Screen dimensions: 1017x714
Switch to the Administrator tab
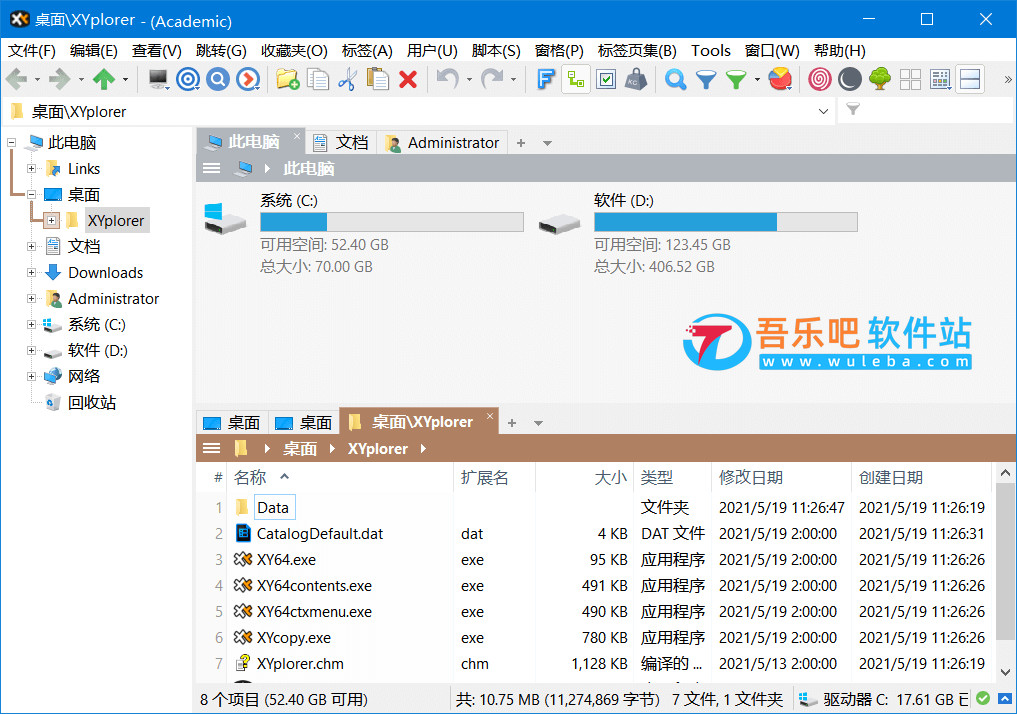(443, 143)
